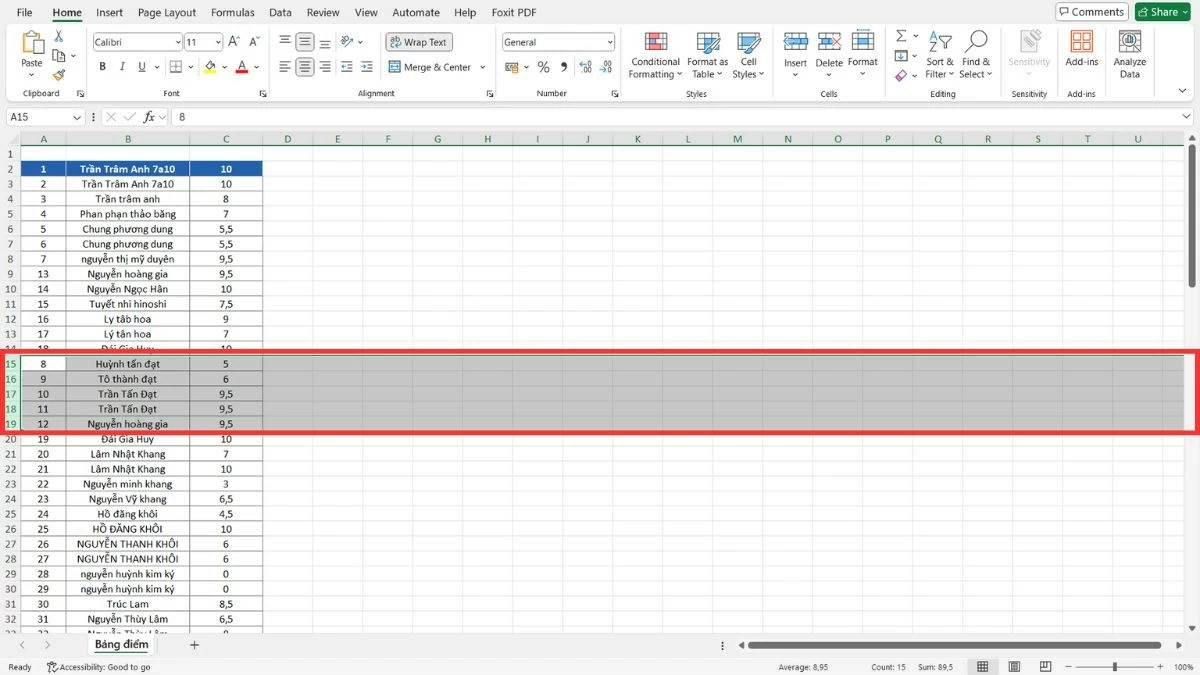
Task: Toggle bold formatting
Action: (101, 66)
